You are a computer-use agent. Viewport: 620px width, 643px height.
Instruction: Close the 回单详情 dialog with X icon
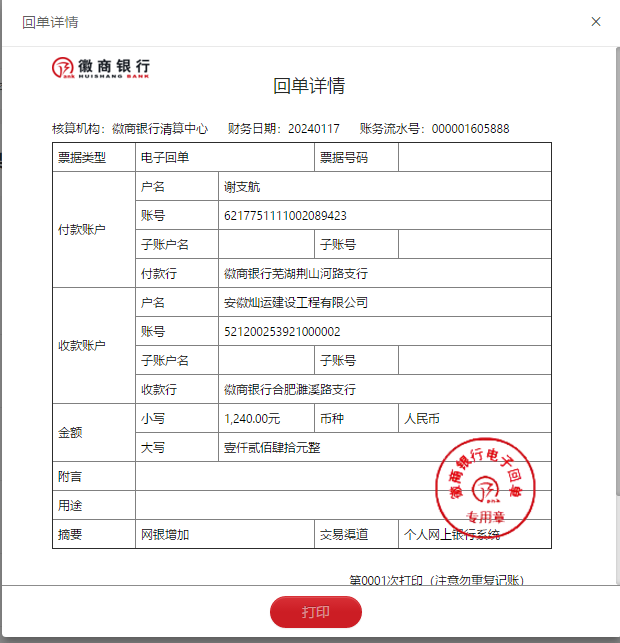coord(596,21)
